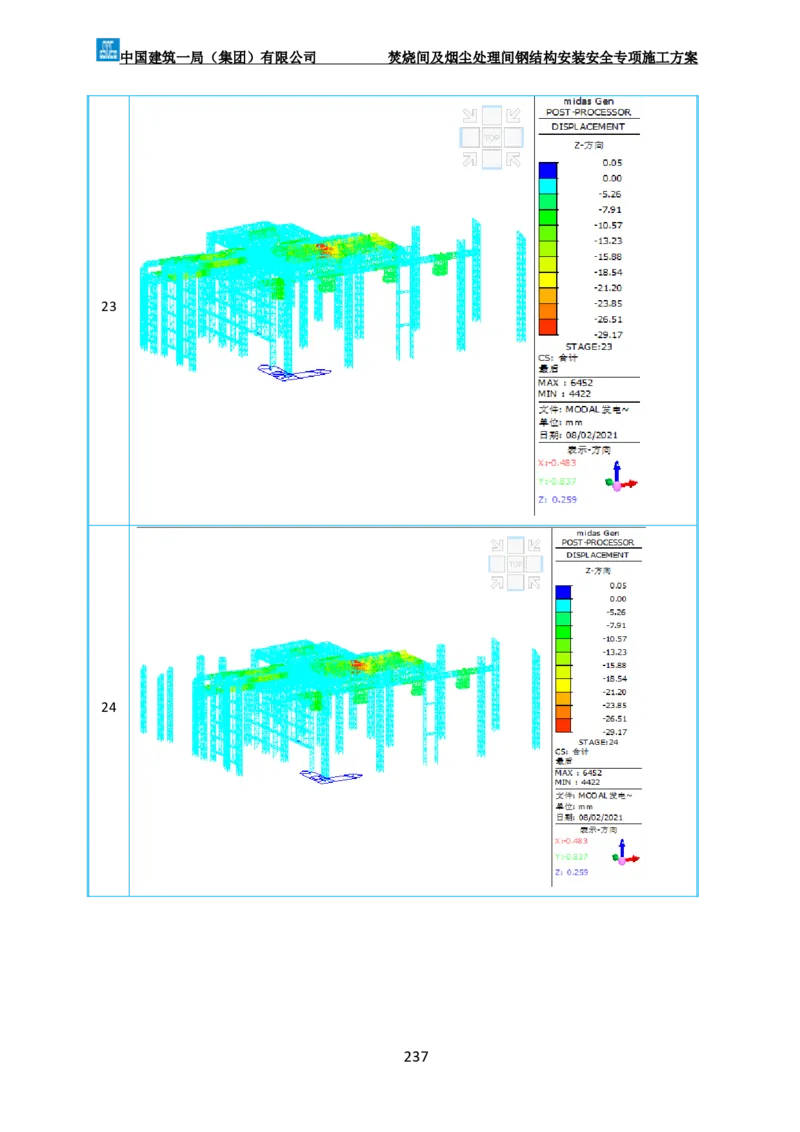Click the DISPLACEMENT heading in upper legend
The height and width of the screenshot is (1132, 800).
(x=588, y=127)
